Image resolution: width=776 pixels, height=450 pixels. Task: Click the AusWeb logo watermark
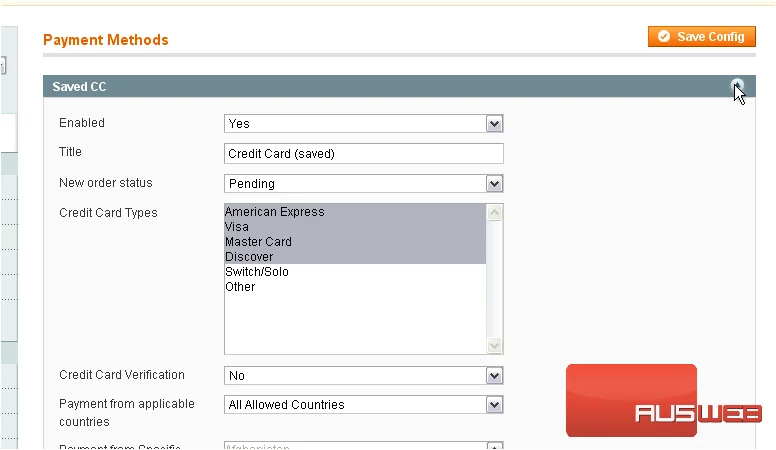tap(664, 401)
